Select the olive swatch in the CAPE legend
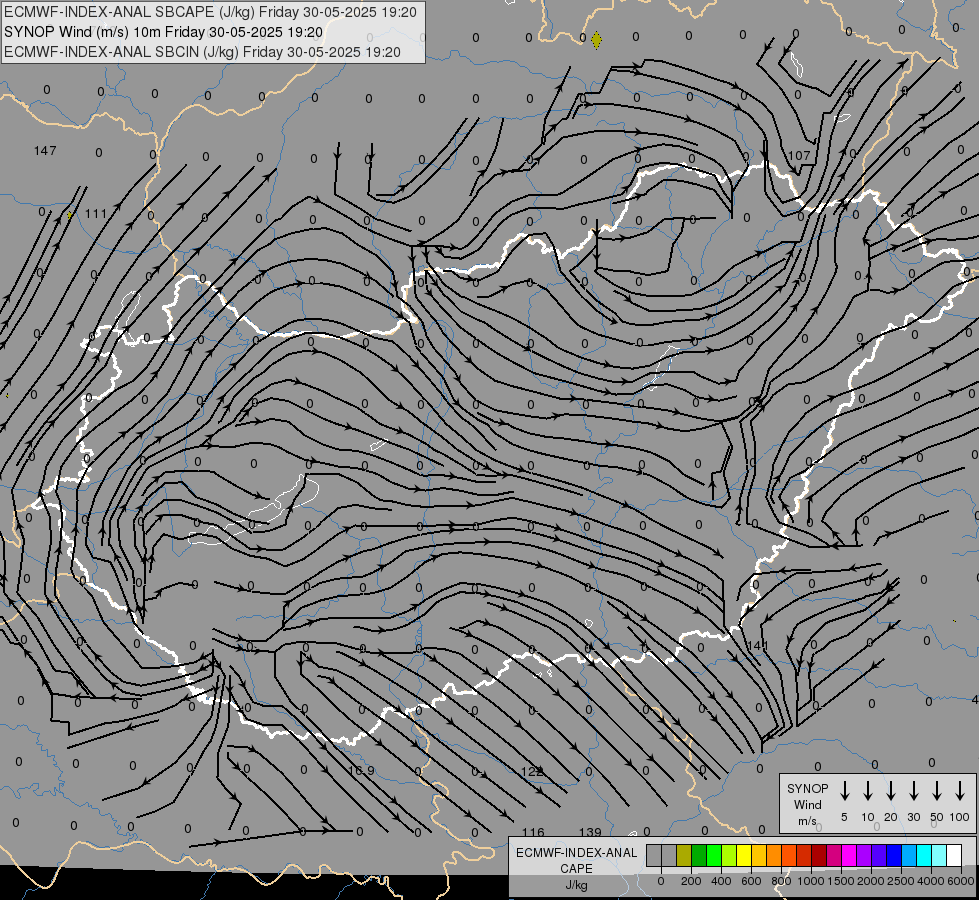979x900 pixels. 684,855
